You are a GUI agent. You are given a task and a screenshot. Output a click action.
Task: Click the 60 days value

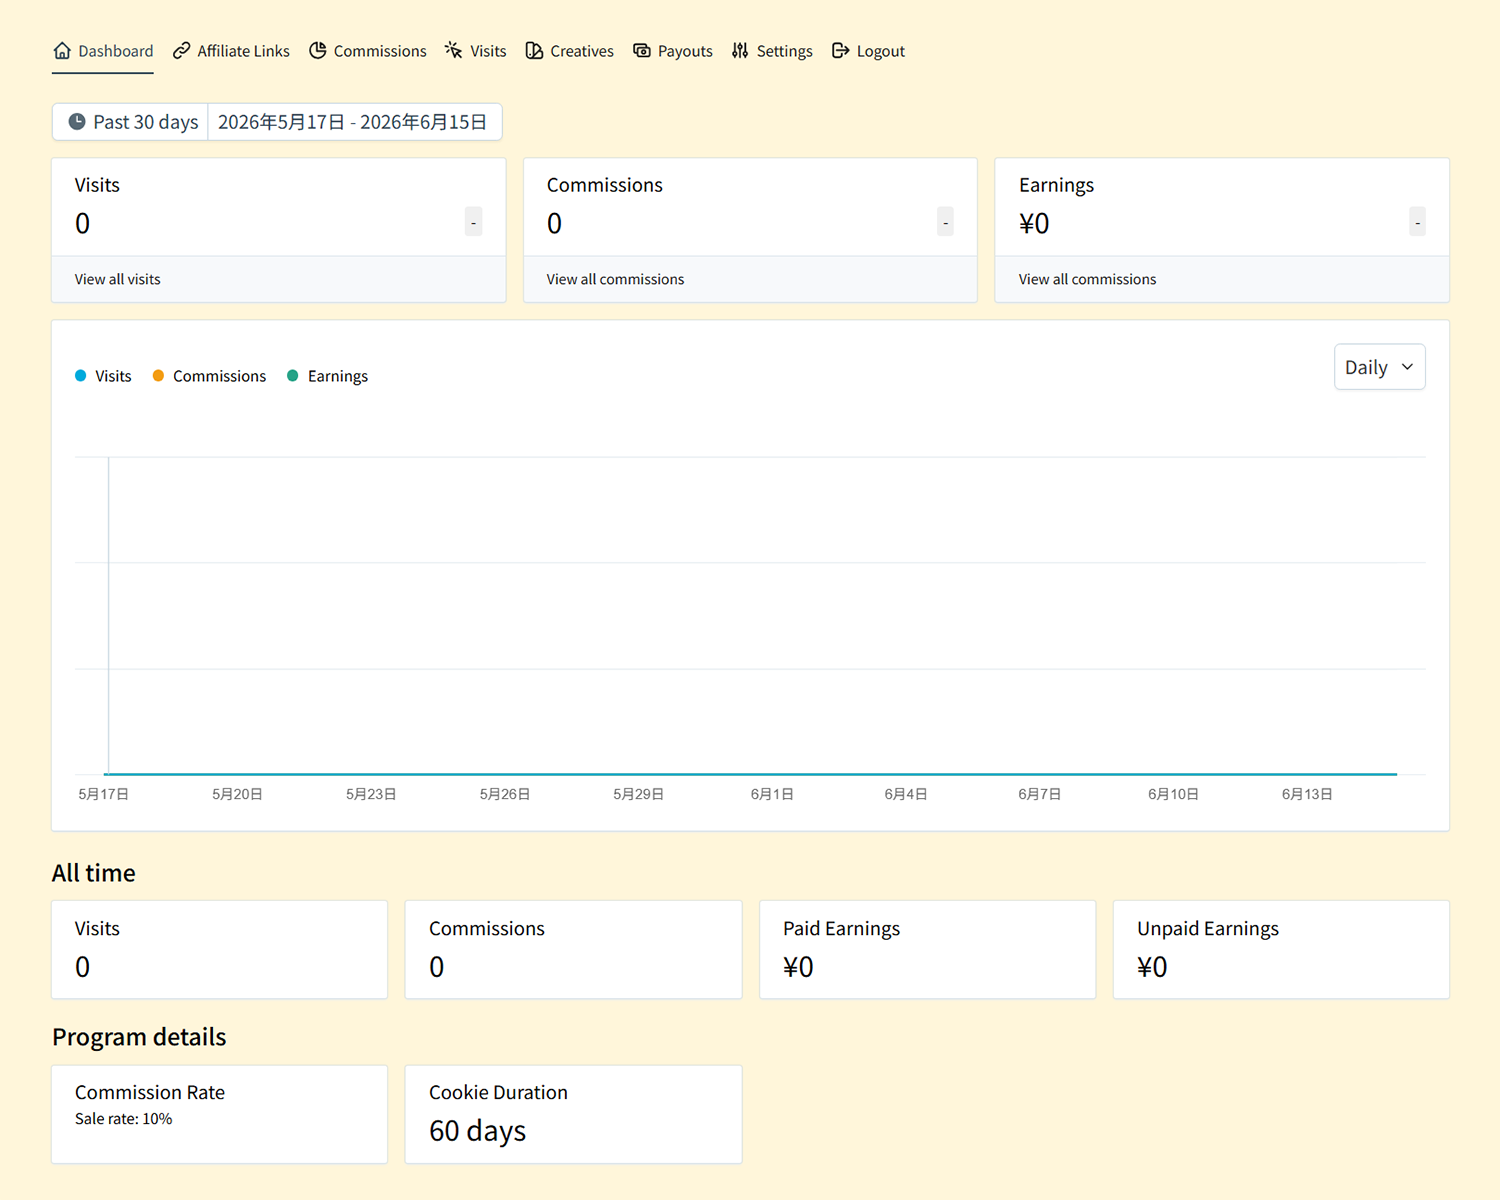[477, 1131]
